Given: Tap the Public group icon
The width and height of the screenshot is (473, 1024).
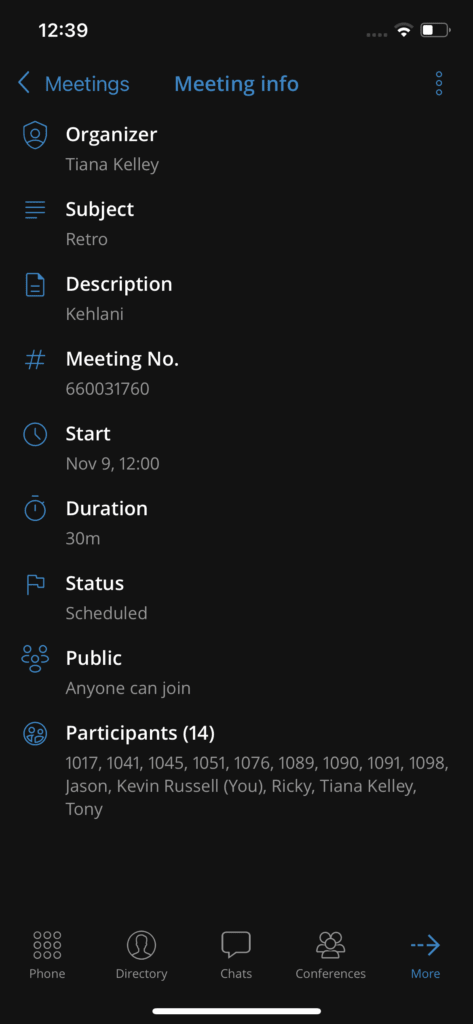Looking at the screenshot, I should [x=35, y=659].
